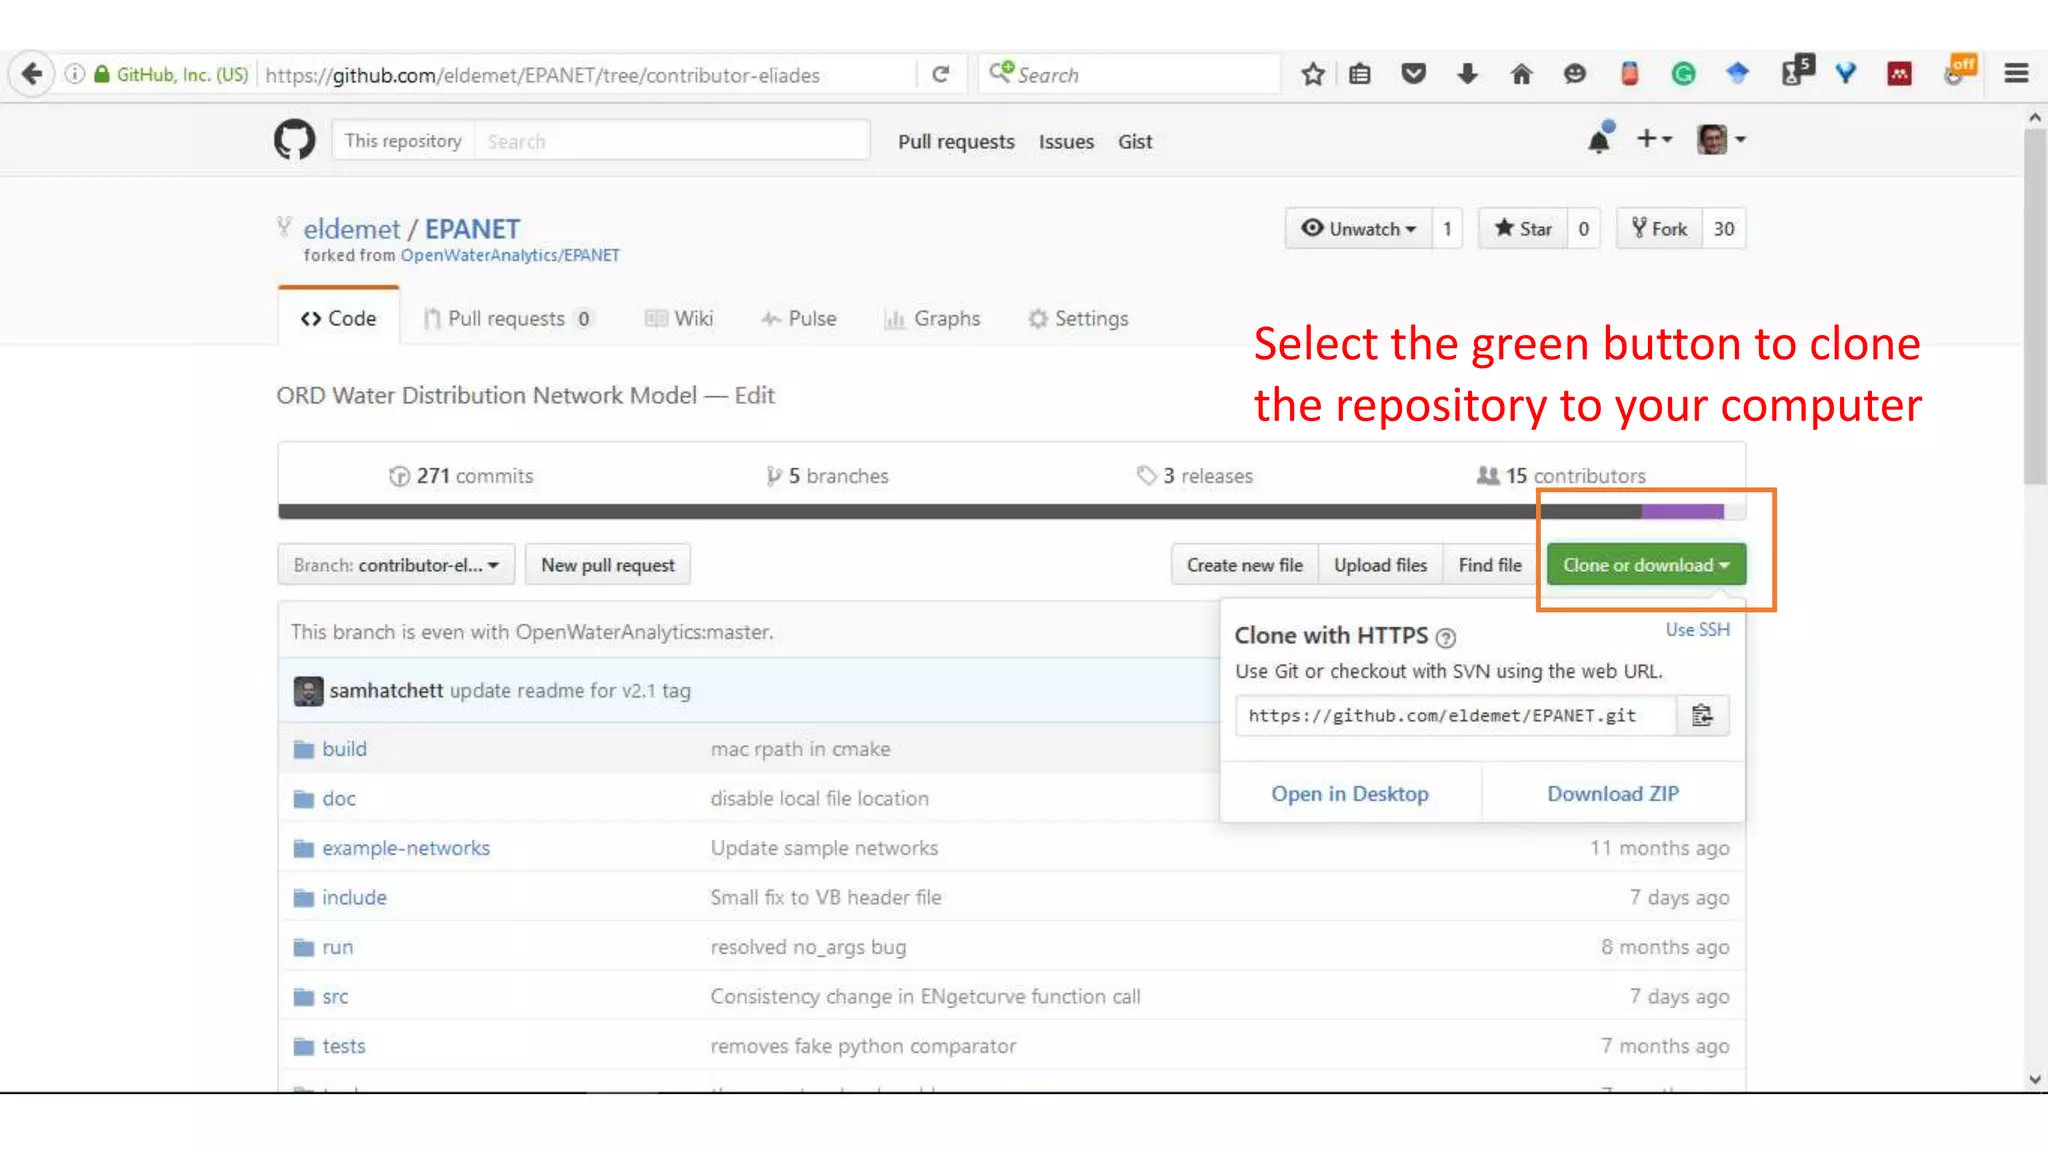The width and height of the screenshot is (2048, 1152).
Task: Click Open in Desktop link
Action: (x=1350, y=794)
